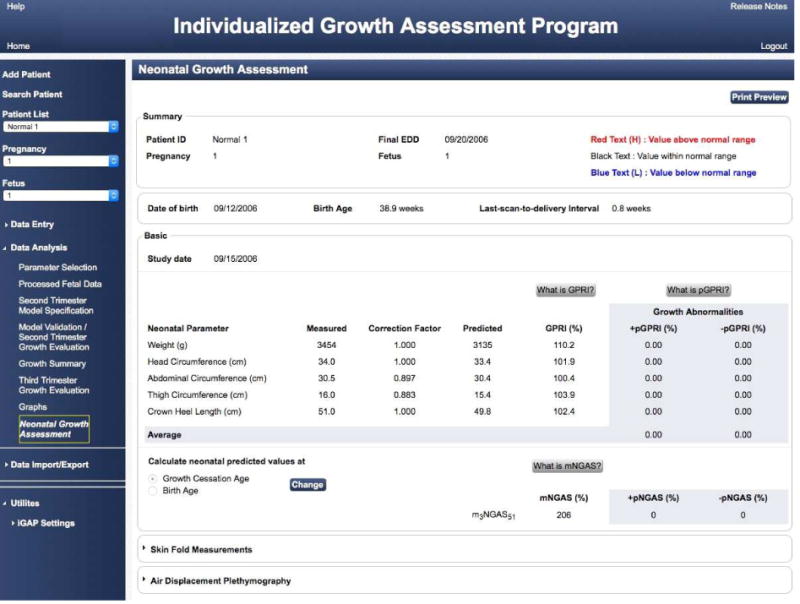Open the Patient List dropdown
Screen dimensions: 800x604
(x=60, y=127)
